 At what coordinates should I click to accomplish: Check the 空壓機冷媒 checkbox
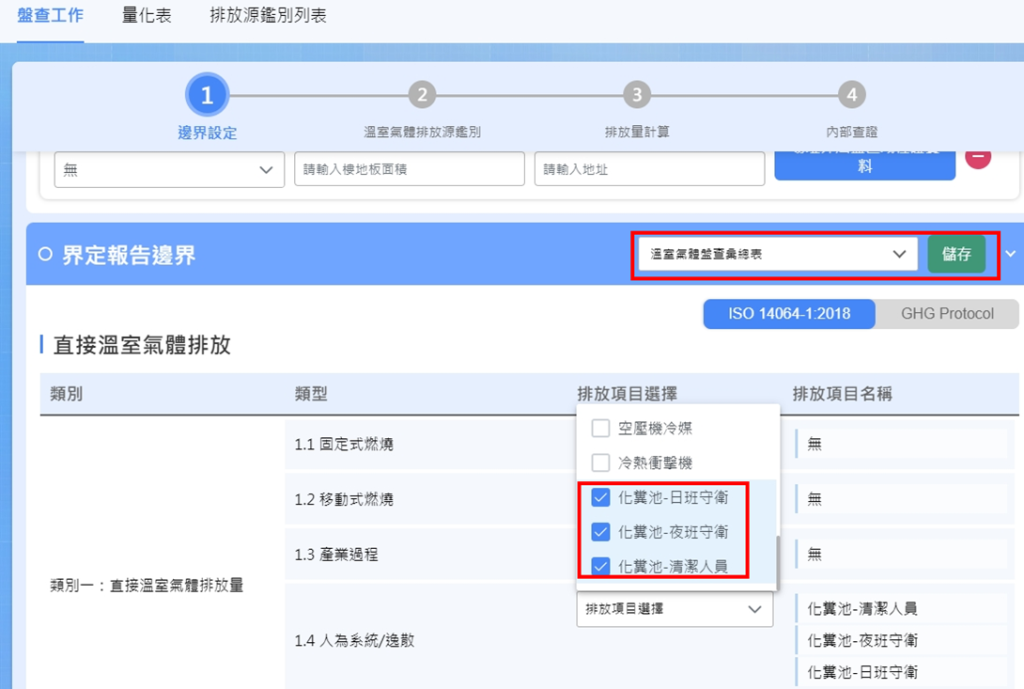tap(601, 429)
